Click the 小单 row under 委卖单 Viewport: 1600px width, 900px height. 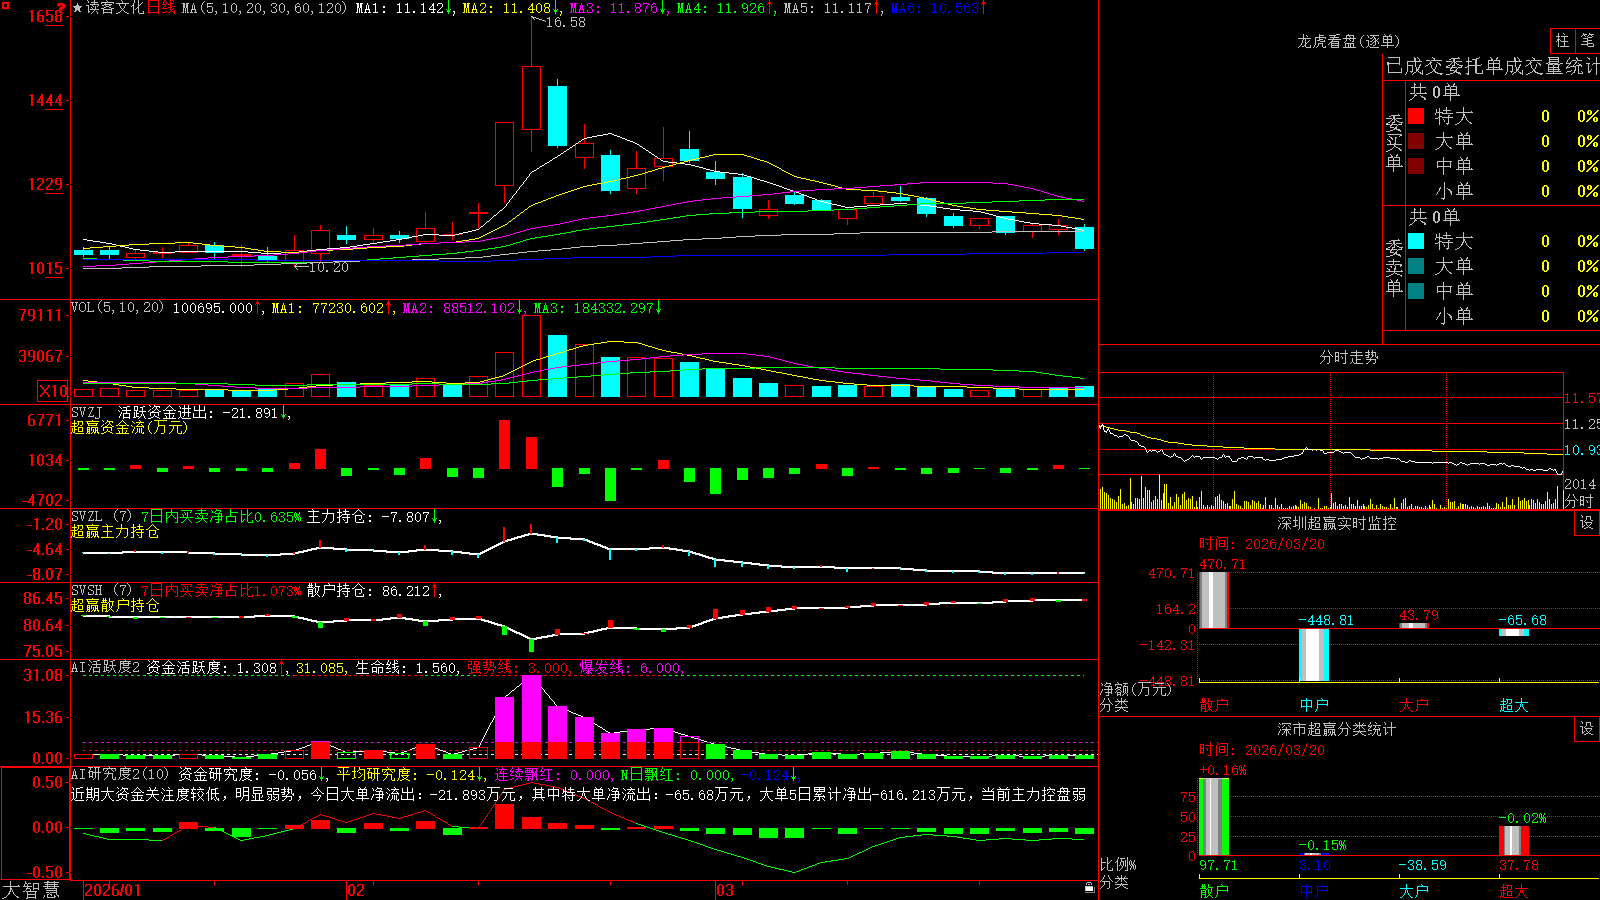click(x=1503, y=316)
